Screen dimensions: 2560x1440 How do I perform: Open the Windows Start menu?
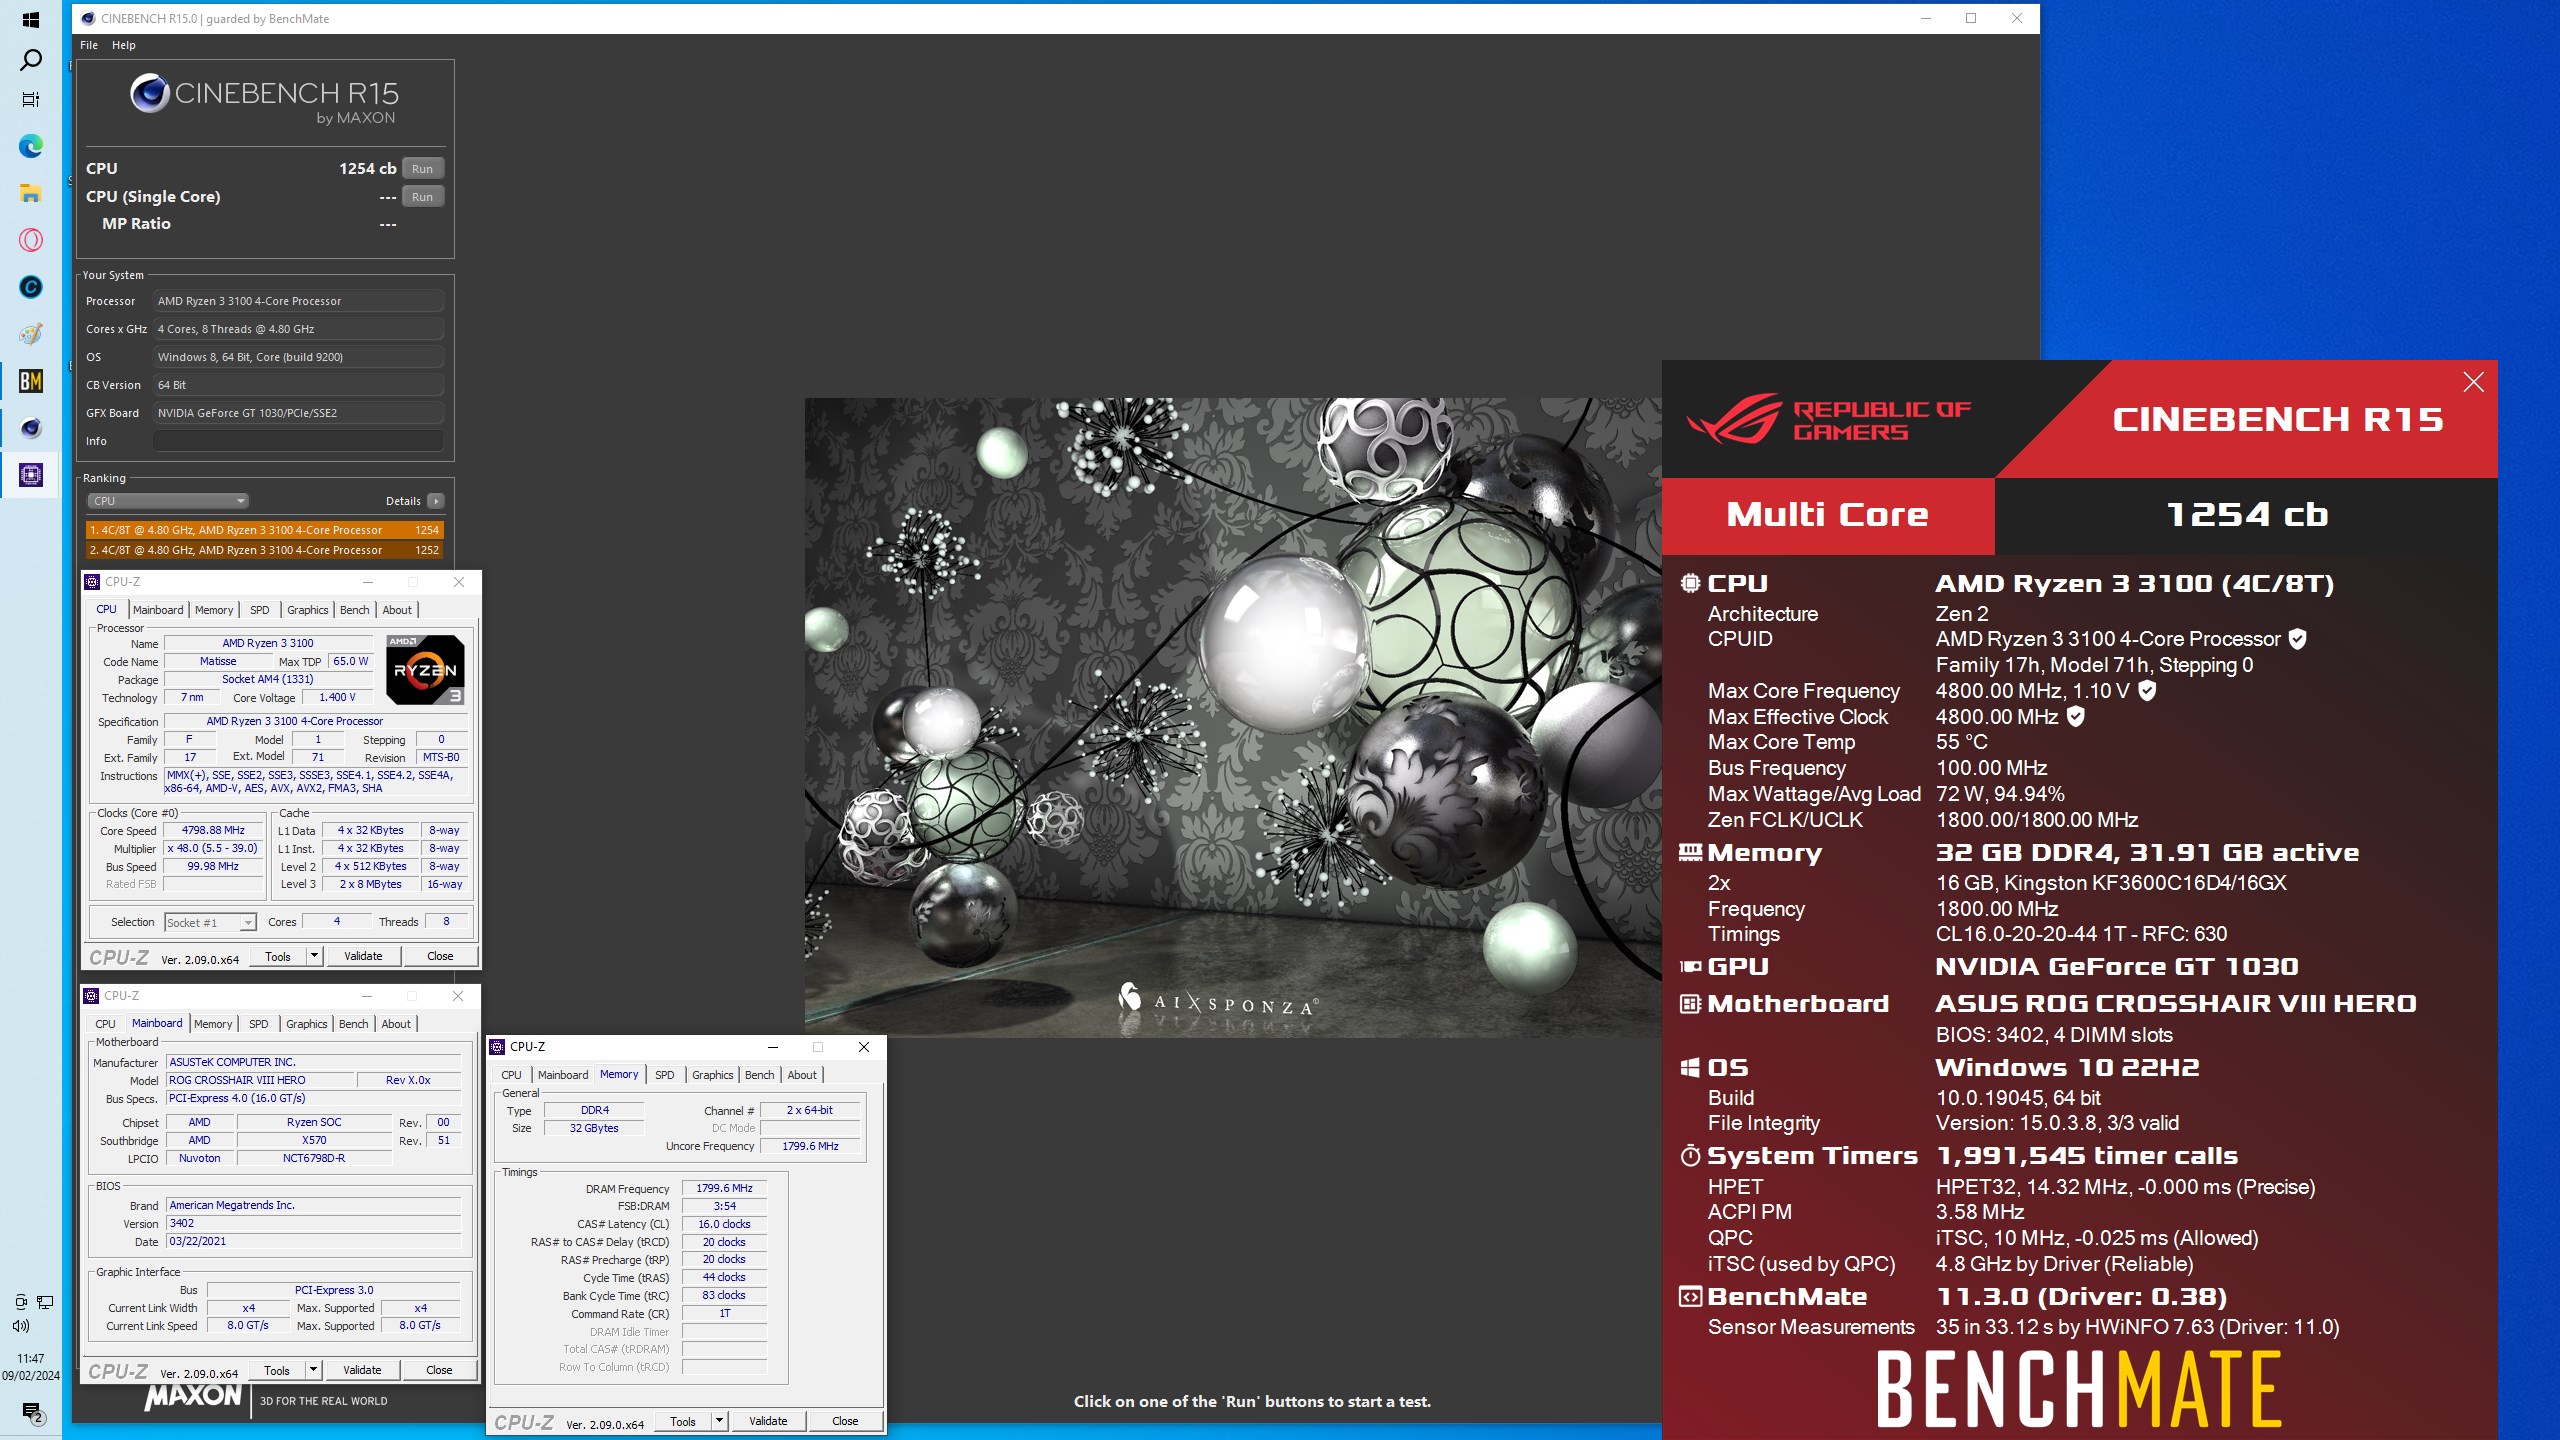tap(30, 19)
